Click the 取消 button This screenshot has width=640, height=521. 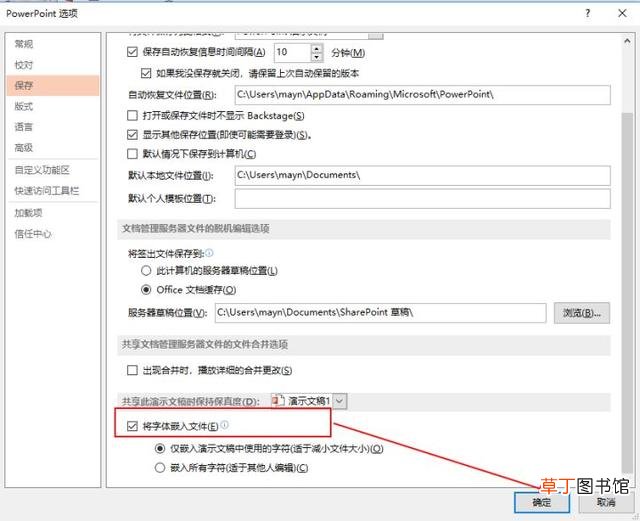pyautogui.click(x=606, y=502)
